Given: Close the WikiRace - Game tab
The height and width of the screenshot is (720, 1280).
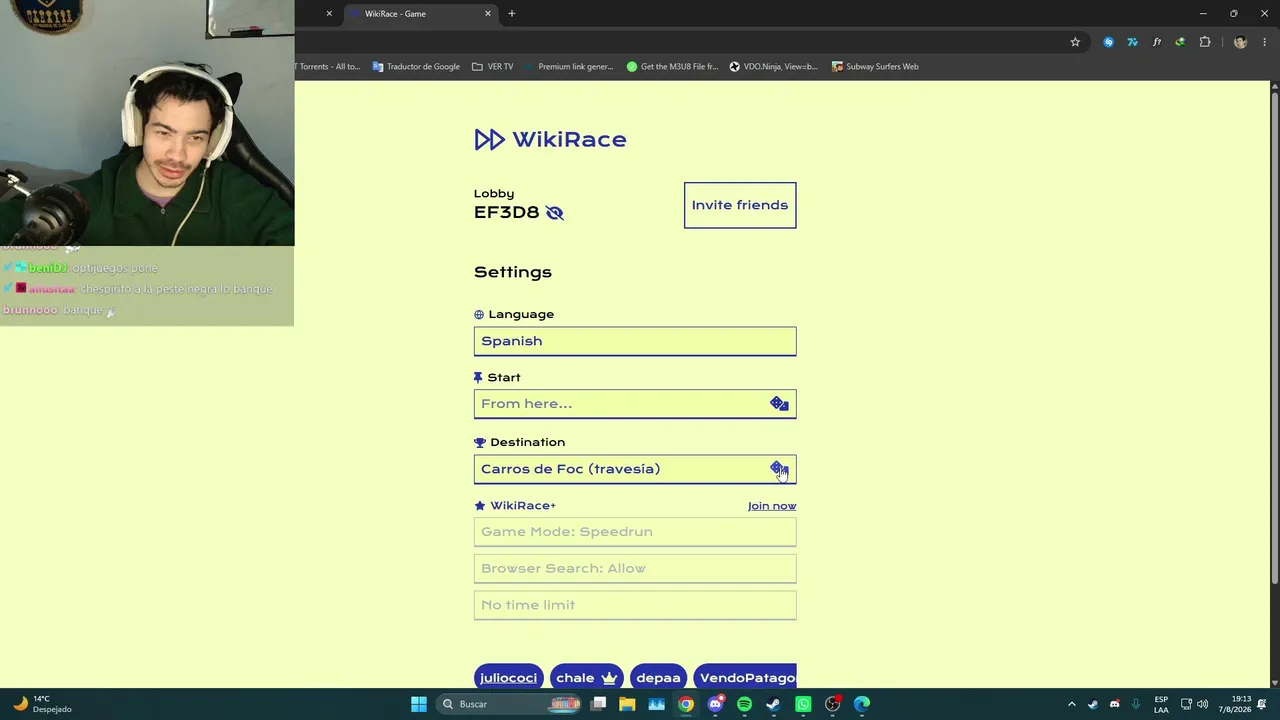Looking at the screenshot, I should tap(488, 14).
